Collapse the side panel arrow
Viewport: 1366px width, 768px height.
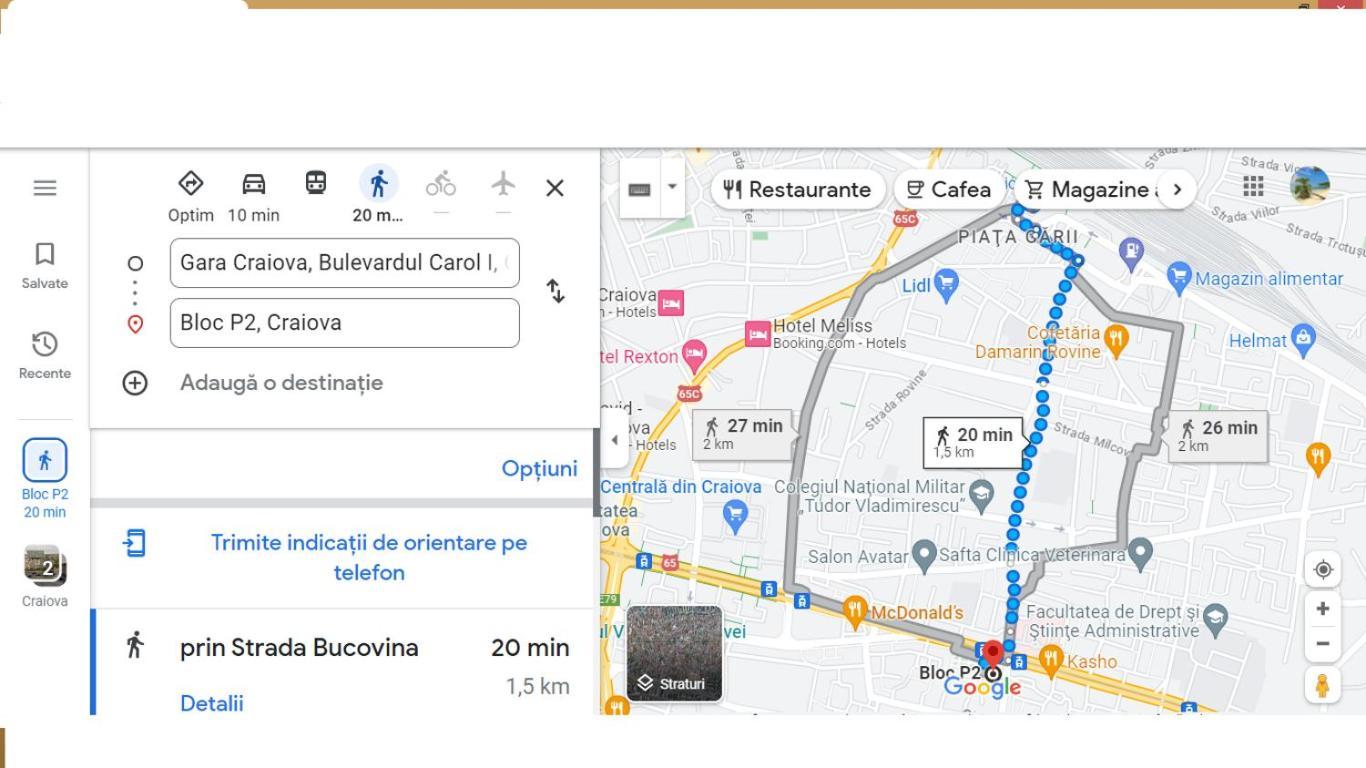tap(614, 440)
